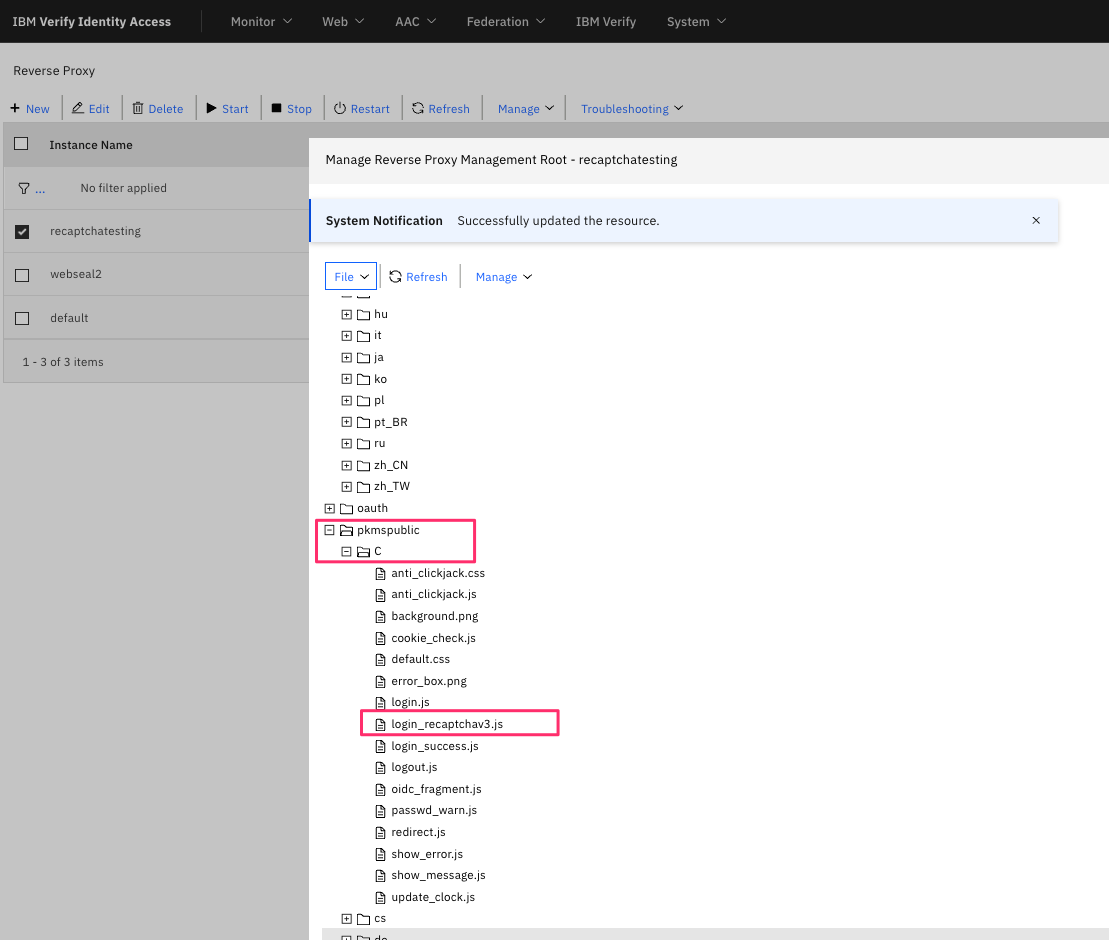Select the passwd_warn.js file
This screenshot has width=1109, height=940.
(x=434, y=811)
